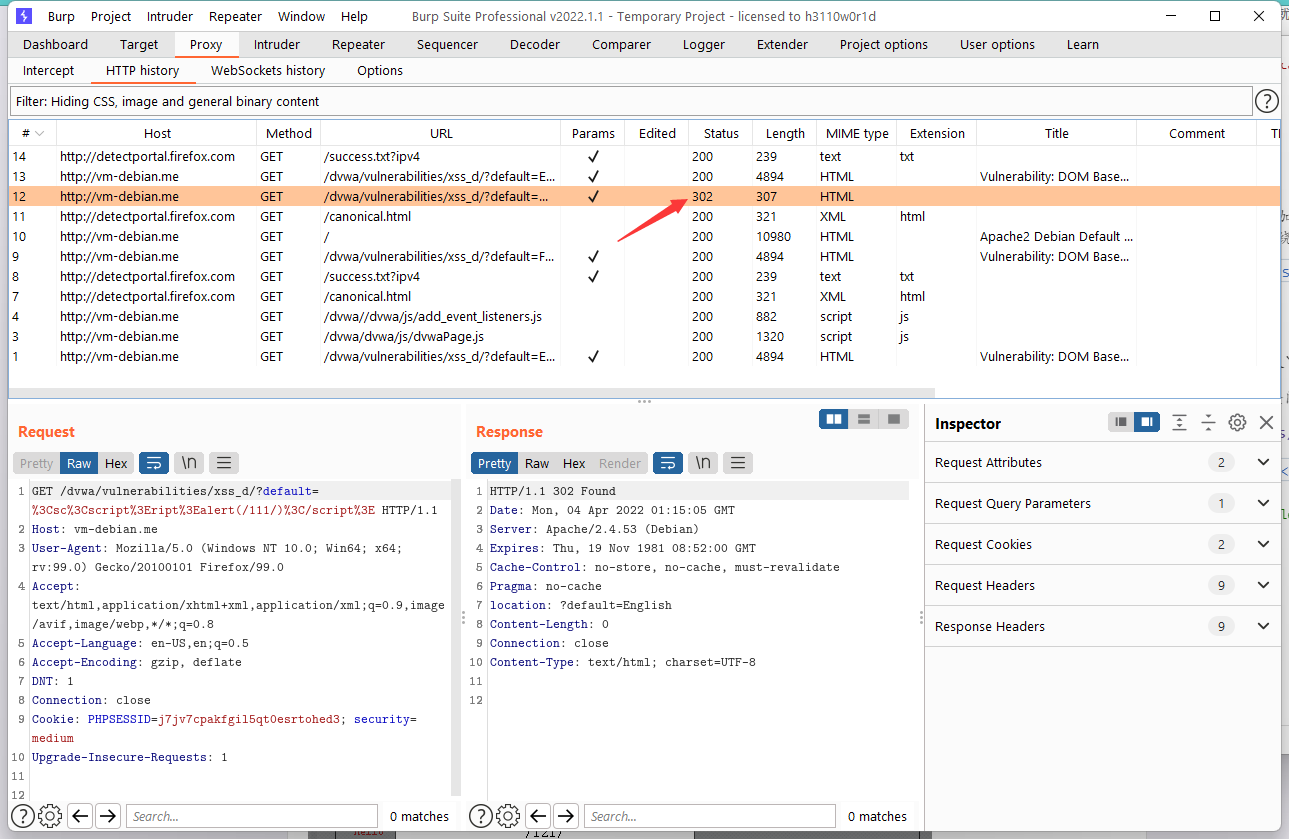Sort history by # column
The image size is (1289, 839).
[33, 133]
